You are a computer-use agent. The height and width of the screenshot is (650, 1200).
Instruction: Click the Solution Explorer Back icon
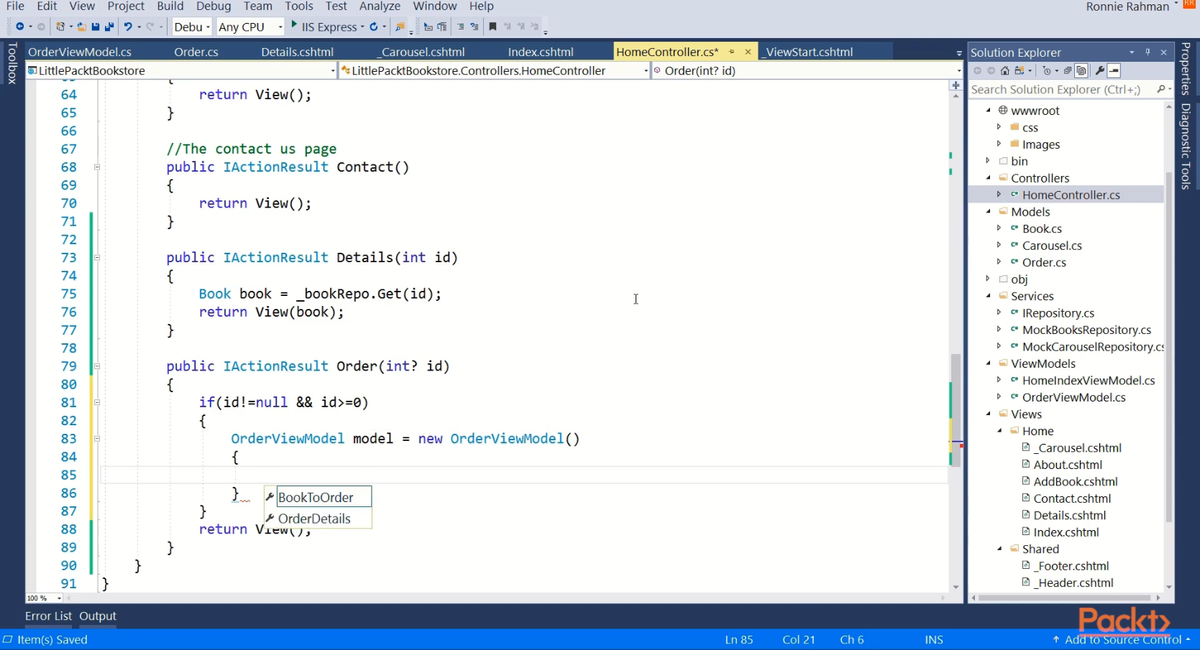(x=977, y=71)
